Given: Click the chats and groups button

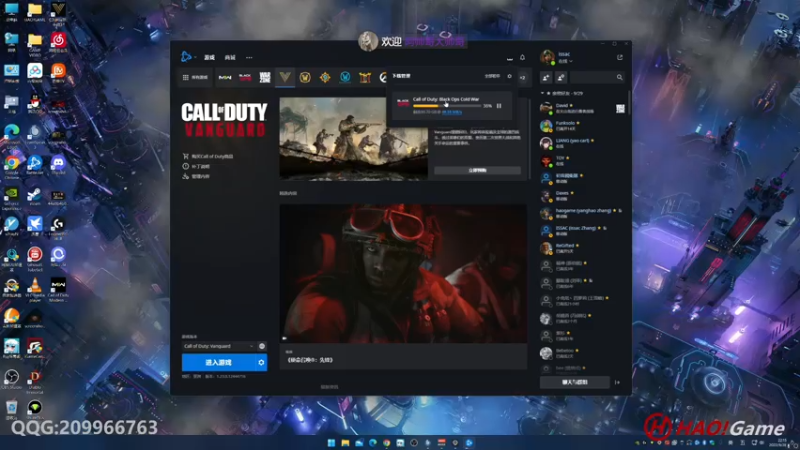Looking at the screenshot, I should click(x=574, y=382).
